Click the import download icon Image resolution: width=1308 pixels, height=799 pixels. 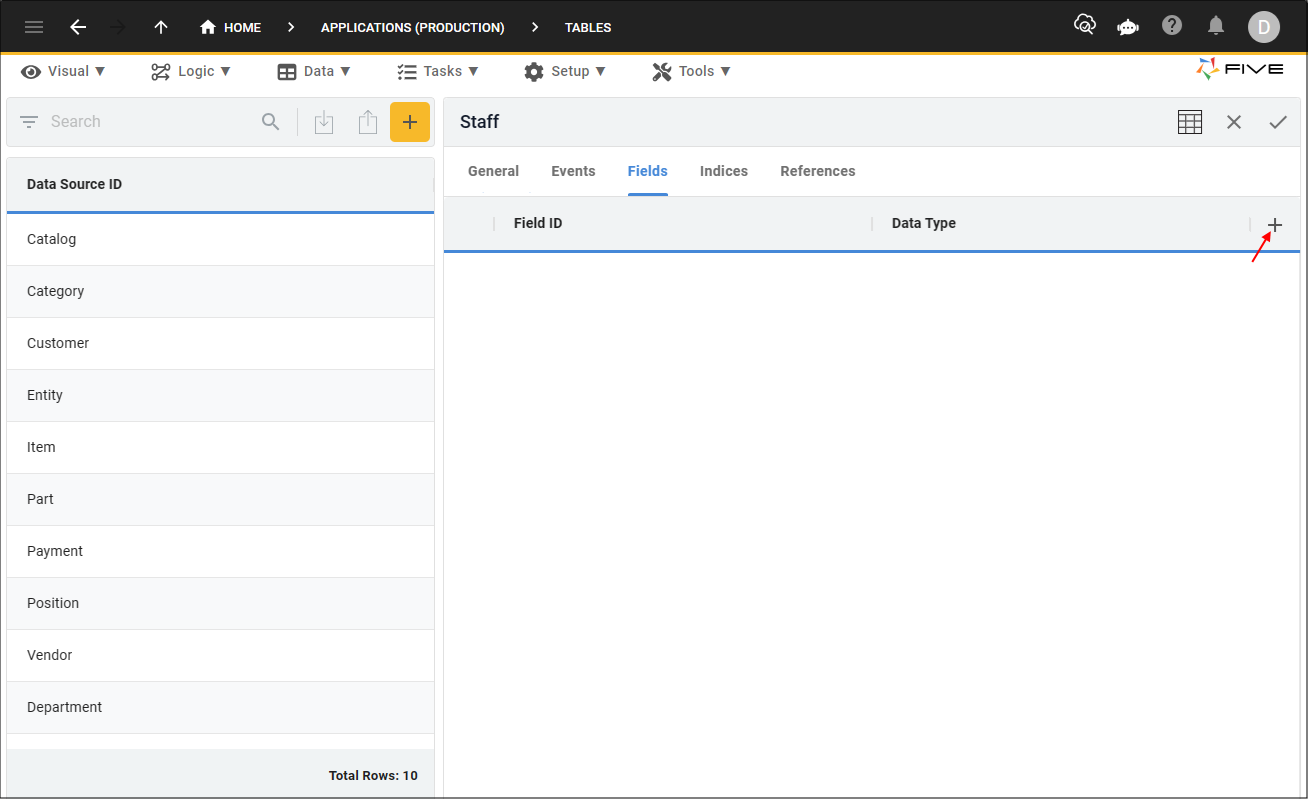pyautogui.click(x=324, y=122)
